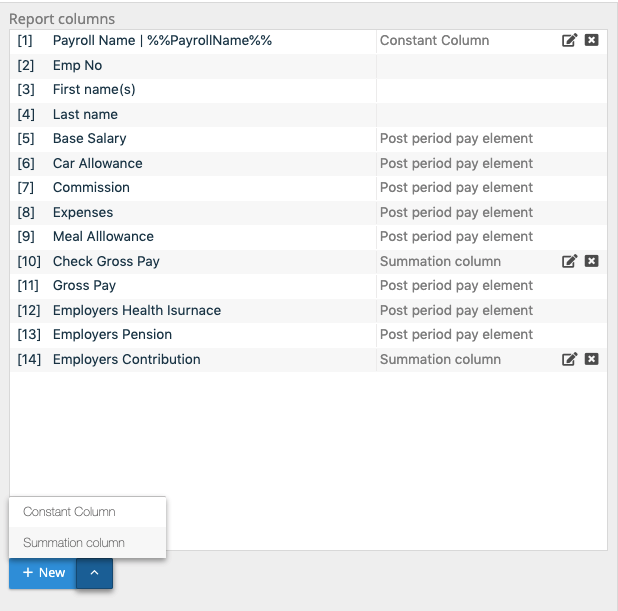This screenshot has width=618, height=611.
Task: Edit the Check Gross Pay summation column
Action: (x=569, y=262)
